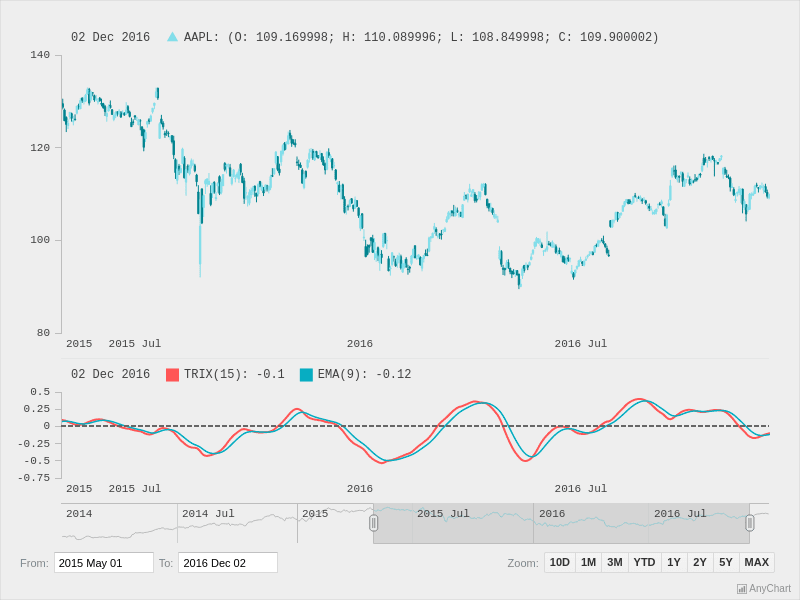Switch zoom to 1Y
Image resolution: width=800 pixels, height=600 pixels.
pos(674,562)
